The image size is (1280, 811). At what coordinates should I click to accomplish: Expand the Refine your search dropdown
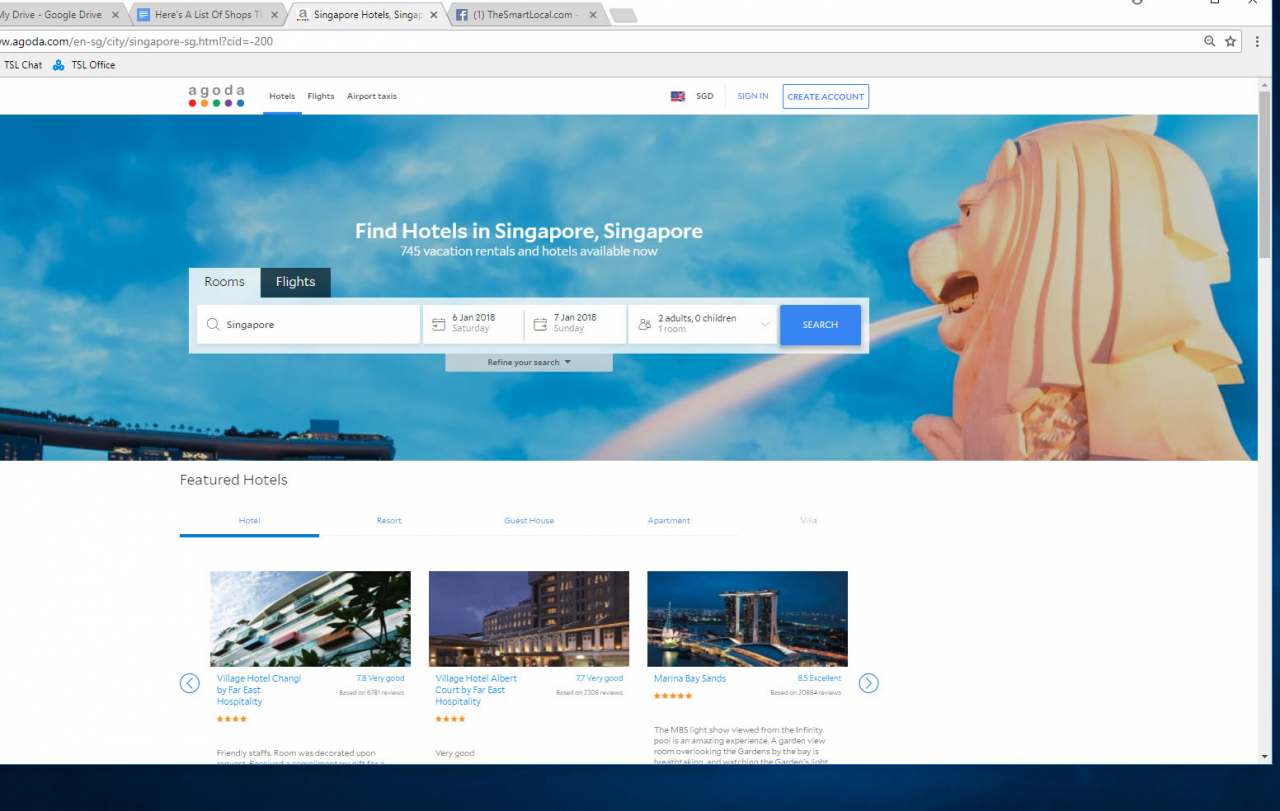529,362
